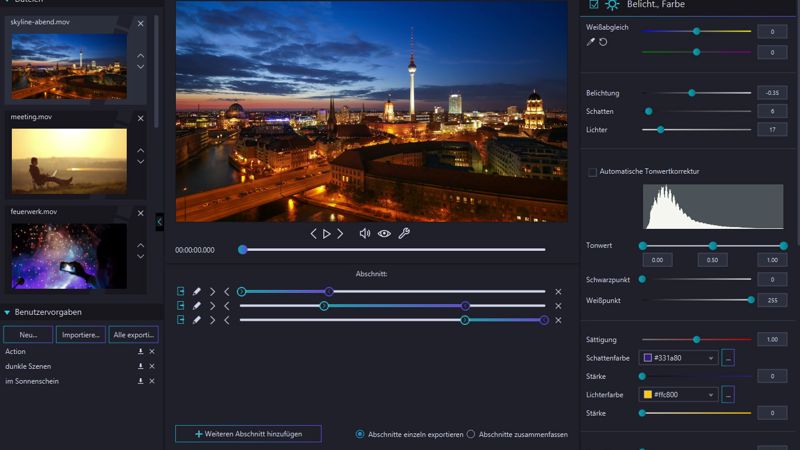Step to previous frame in preview
The height and width of the screenshot is (450, 800).
pos(313,234)
